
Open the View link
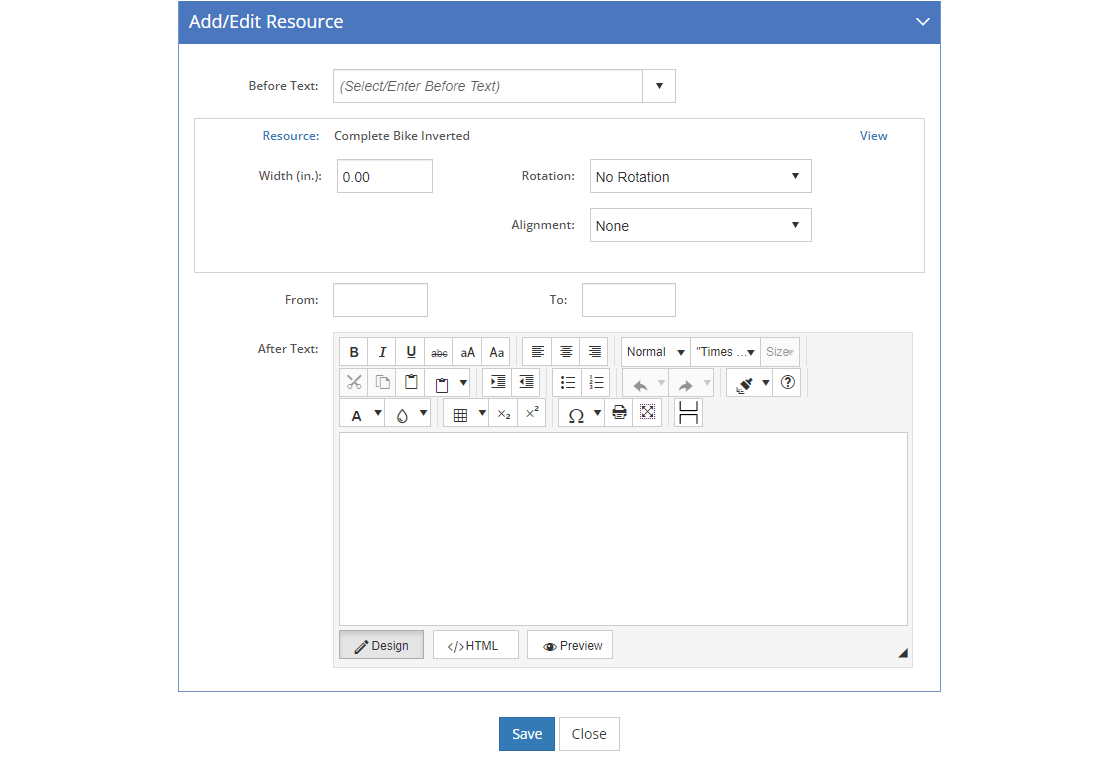(874, 136)
